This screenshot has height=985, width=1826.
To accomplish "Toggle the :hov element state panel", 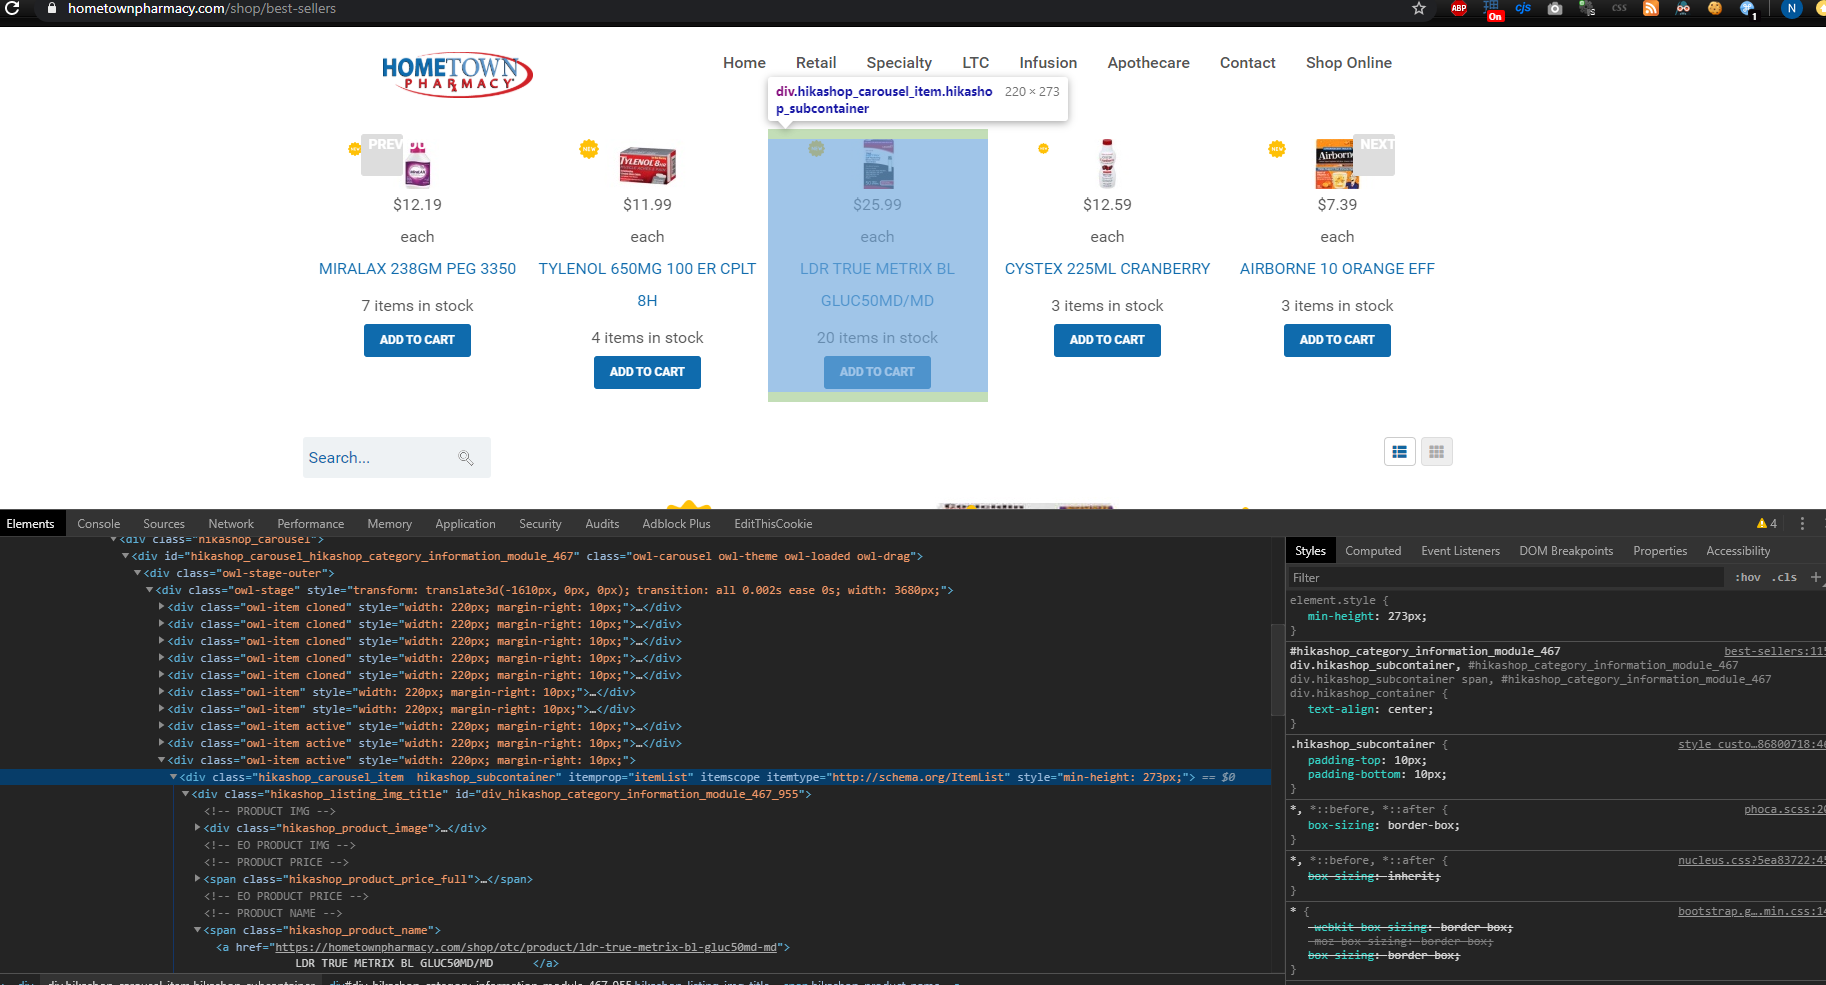I will [x=1747, y=577].
